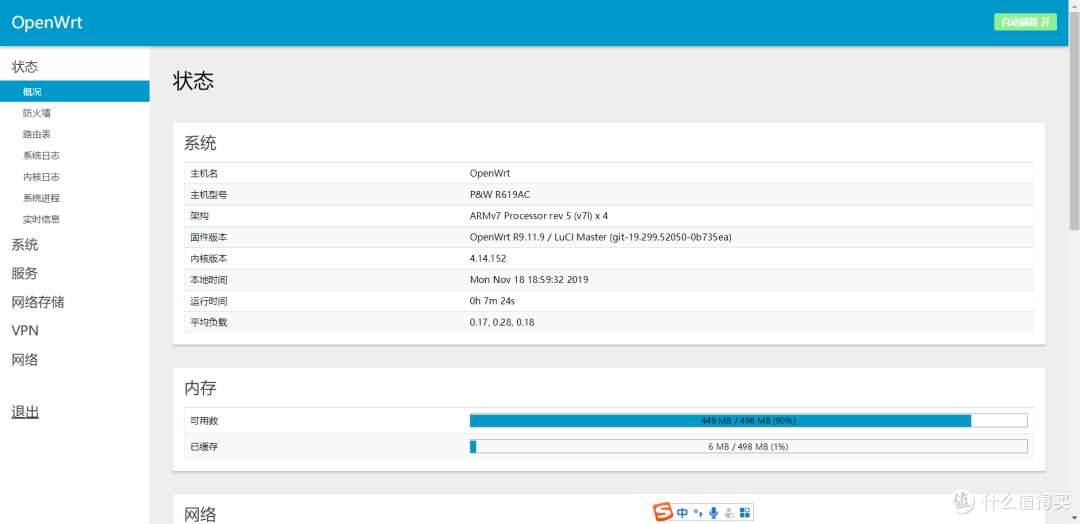
Task: Open the 防火墙 status page
Action: point(37,113)
